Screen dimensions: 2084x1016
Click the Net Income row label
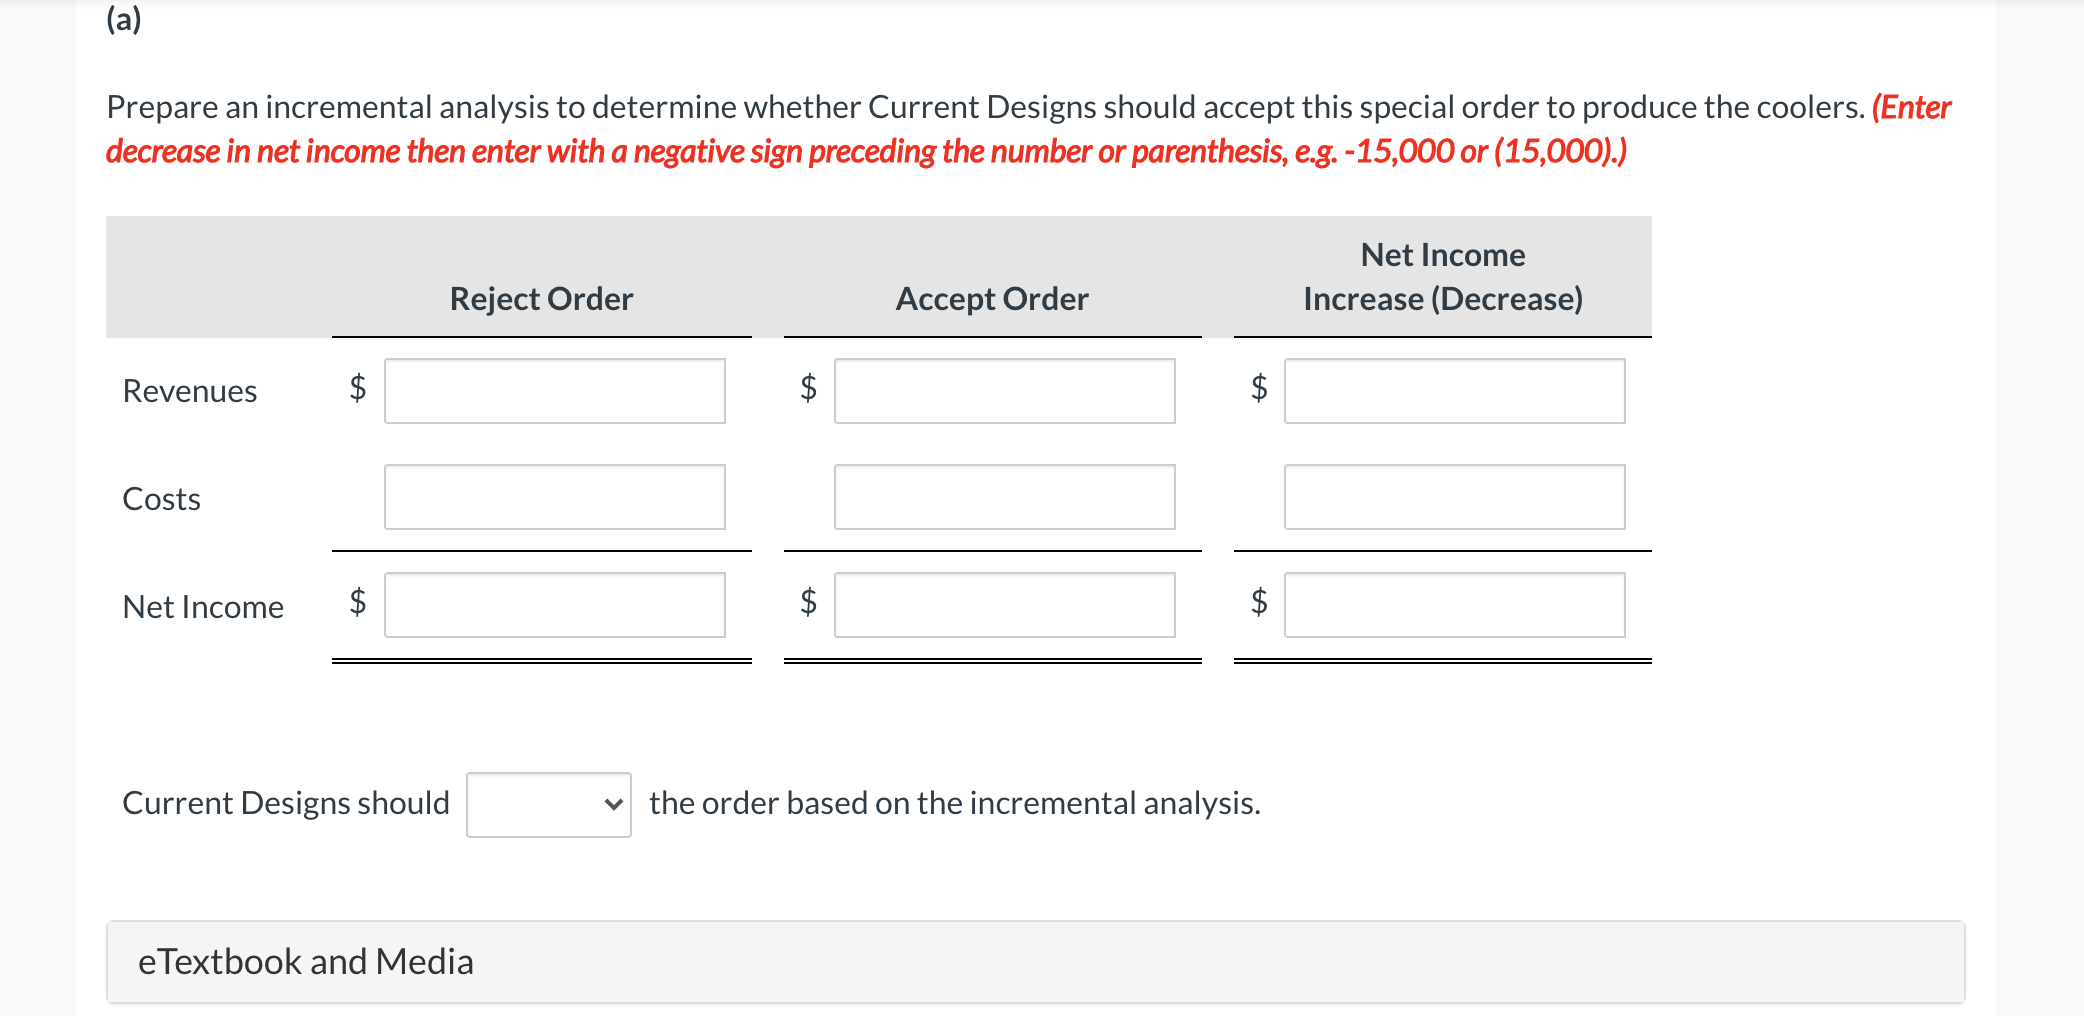click(x=203, y=606)
